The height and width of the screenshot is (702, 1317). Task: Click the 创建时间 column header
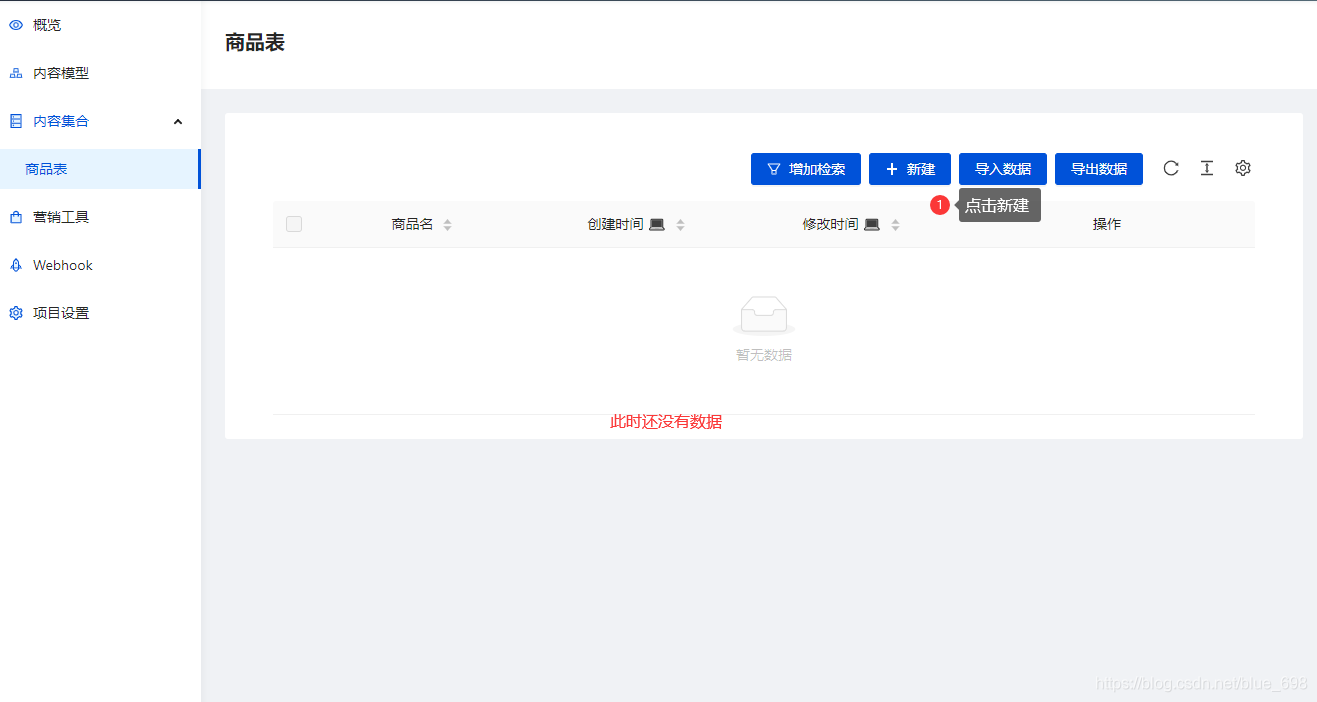pyautogui.click(x=615, y=224)
